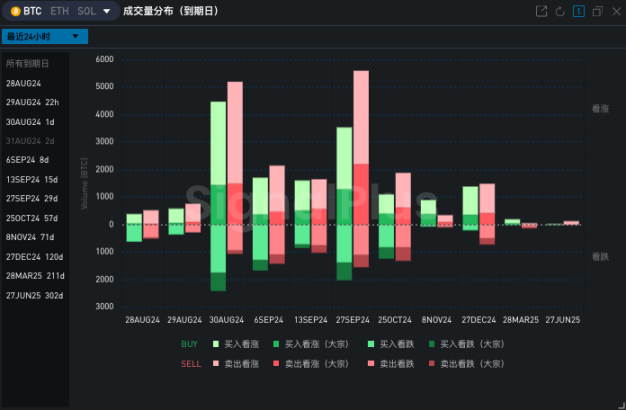Click the 27SEP24 x-axis label
The width and height of the screenshot is (626, 410).
tap(353, 320)
